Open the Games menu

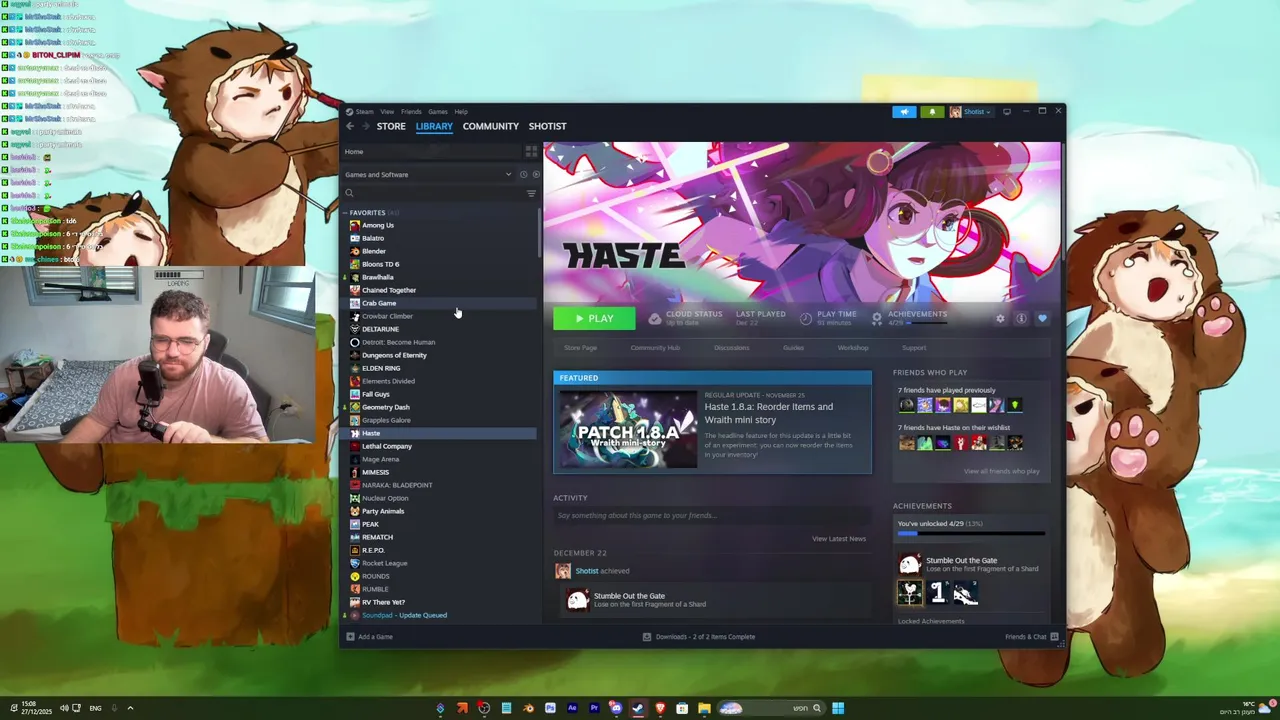pyautogui.click(x=438, y=112)
